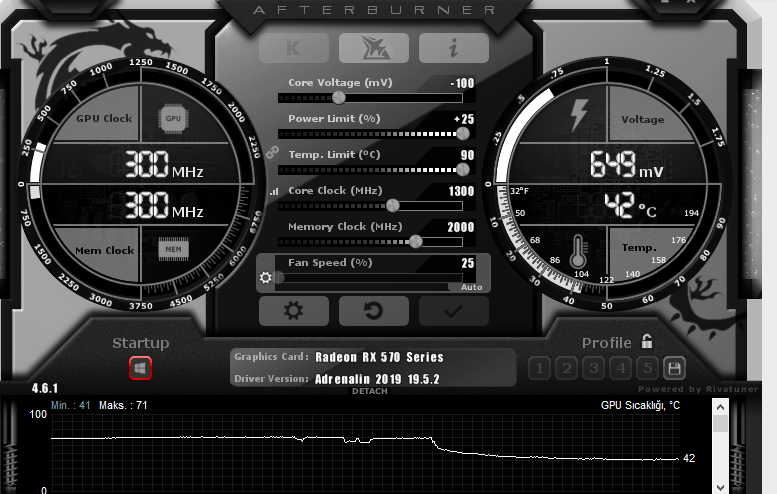Image resolution: width=777 pixels, height=494 pixels.
Task: Click the Min. : 41 graph value
Action: (71, 405)
